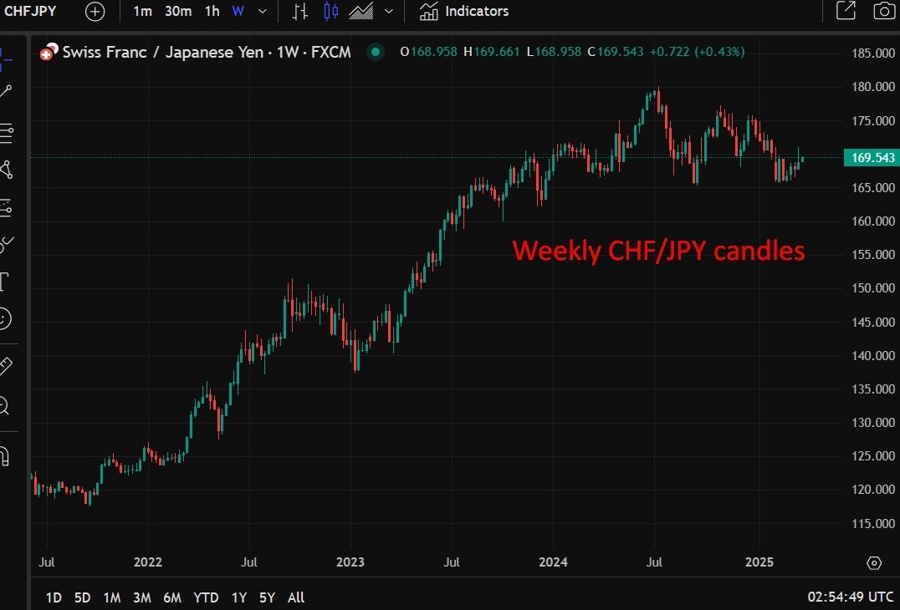Select the ruler measure tool
The width and height of the screenshot is (900, 610).
[x=4, y=366]
